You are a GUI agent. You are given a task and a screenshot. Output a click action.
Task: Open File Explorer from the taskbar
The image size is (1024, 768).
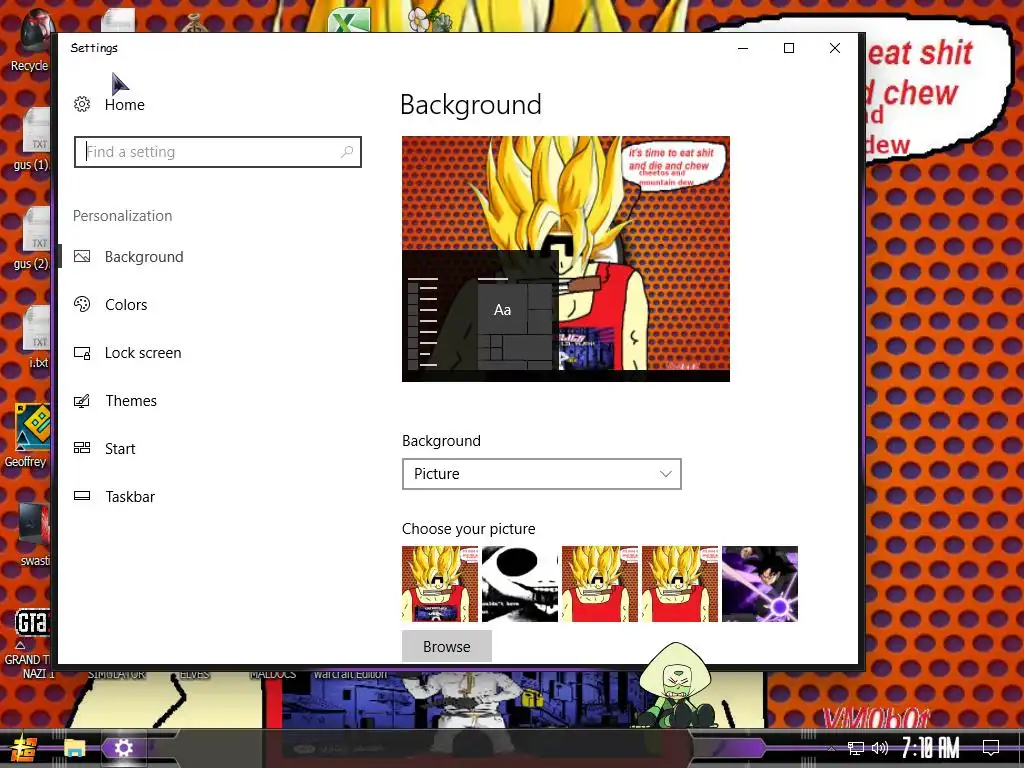74,748
